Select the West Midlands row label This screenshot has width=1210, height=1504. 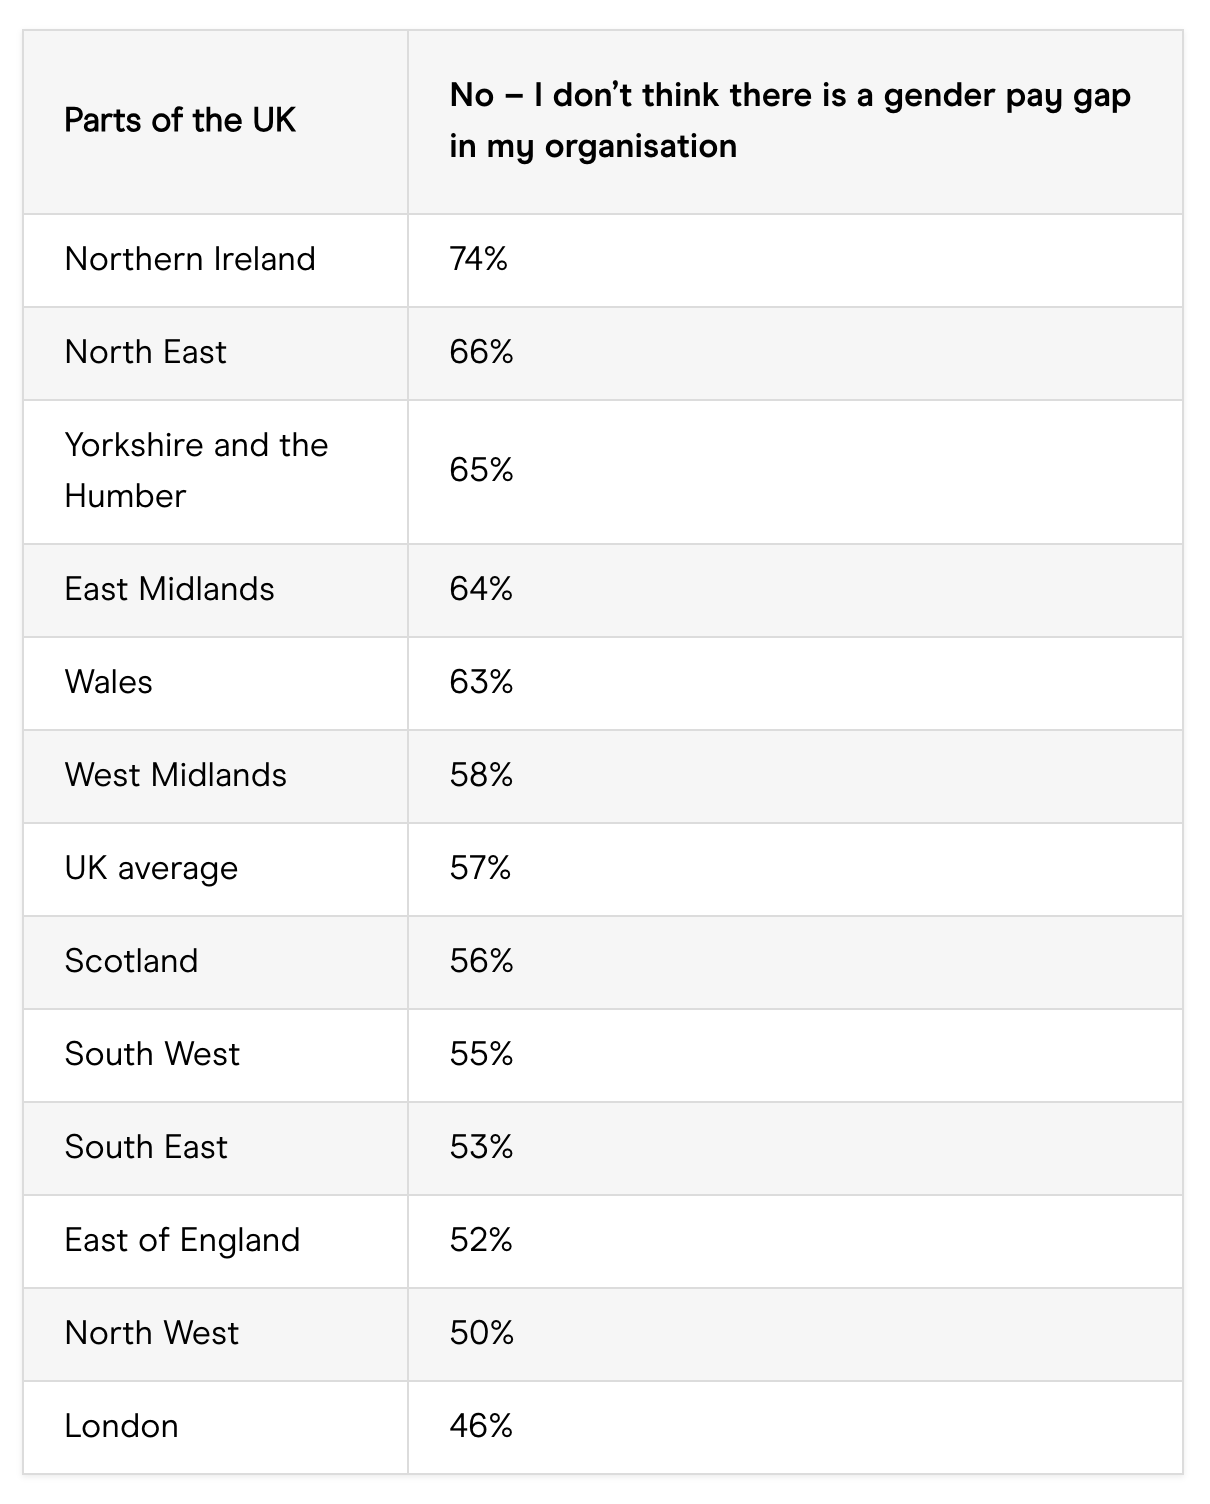(x=175, y=775)
